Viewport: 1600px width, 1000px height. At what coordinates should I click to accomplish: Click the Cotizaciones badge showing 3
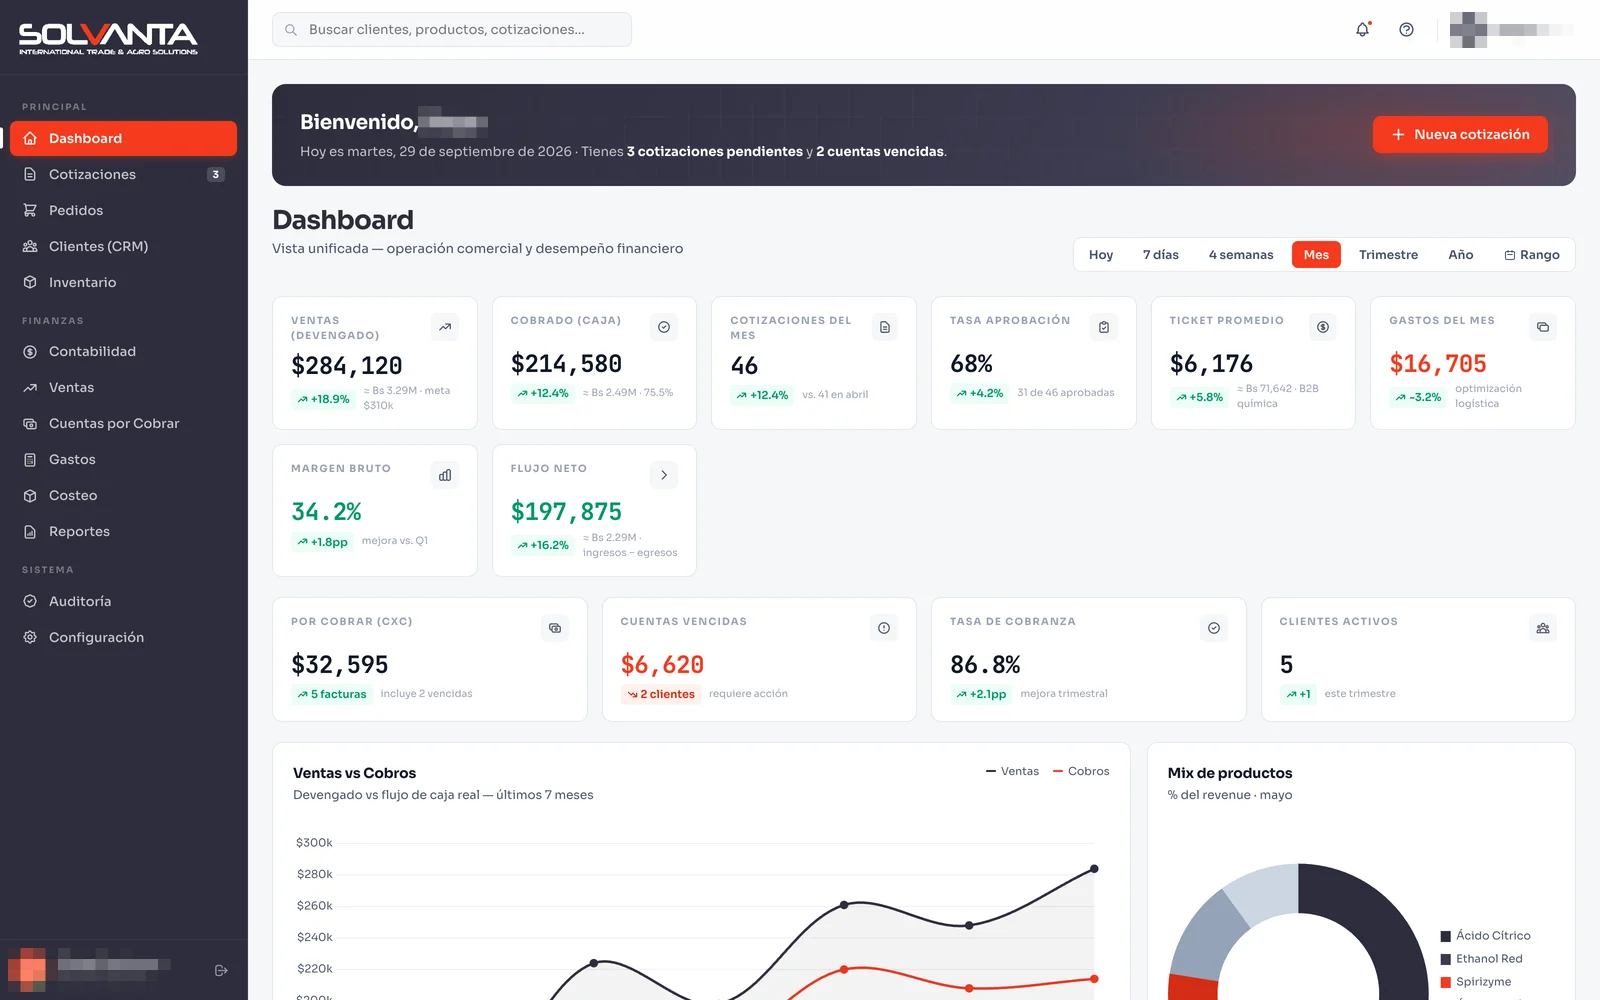point(215,174)
